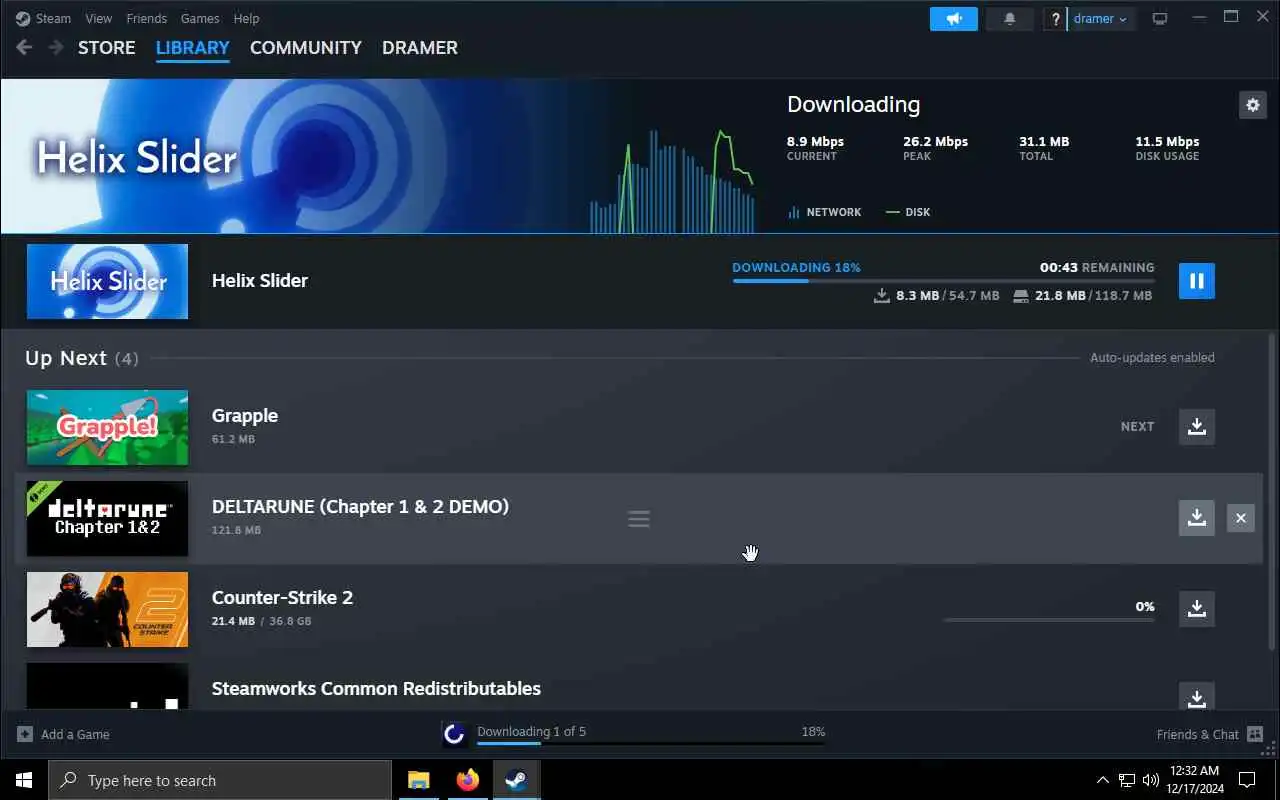Image resolution: width=1280 pixels, height=800 pixels.
Task: Start DELTARUNE download now
Action: coord(1196,517)
